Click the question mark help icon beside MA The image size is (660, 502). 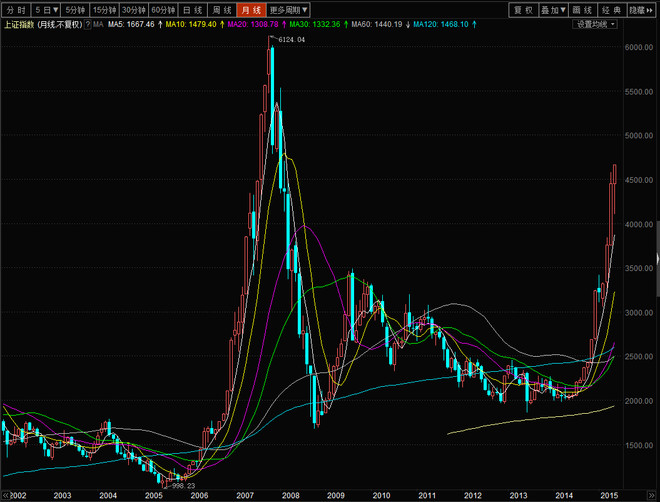coord(88,24)
